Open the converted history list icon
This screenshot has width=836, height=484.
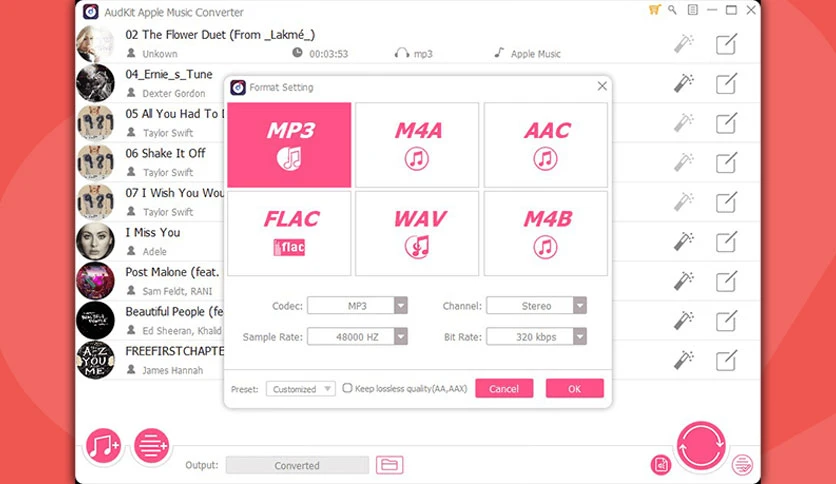tap(742, 465)
